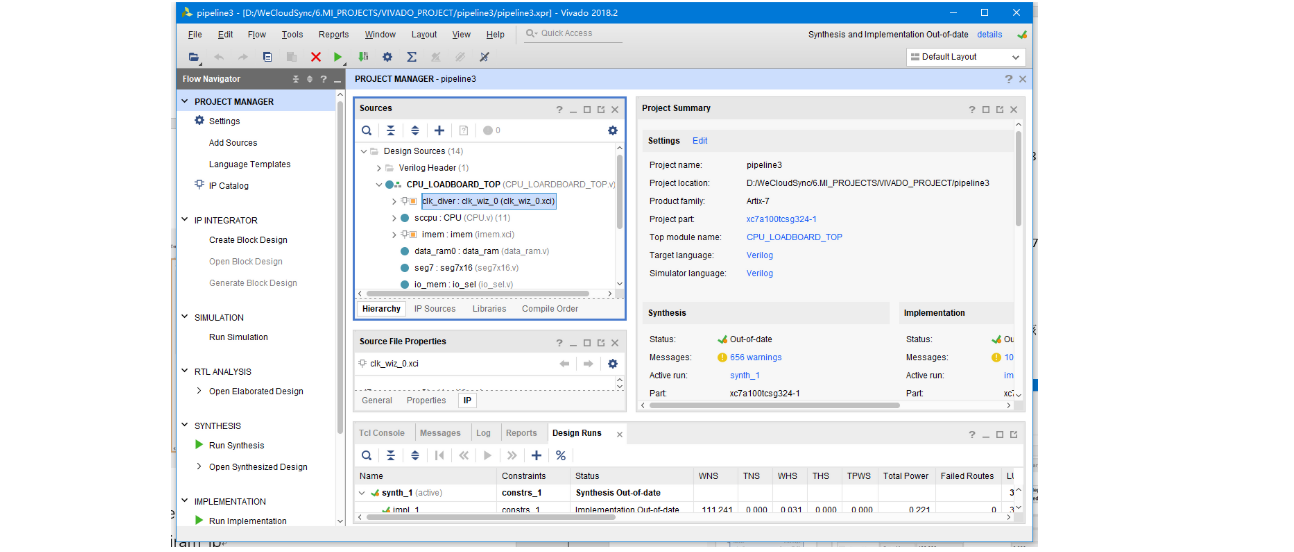Click the details link for out-of-date status
This screenshot has height=552, width=1294.
(x=989, y=34)
